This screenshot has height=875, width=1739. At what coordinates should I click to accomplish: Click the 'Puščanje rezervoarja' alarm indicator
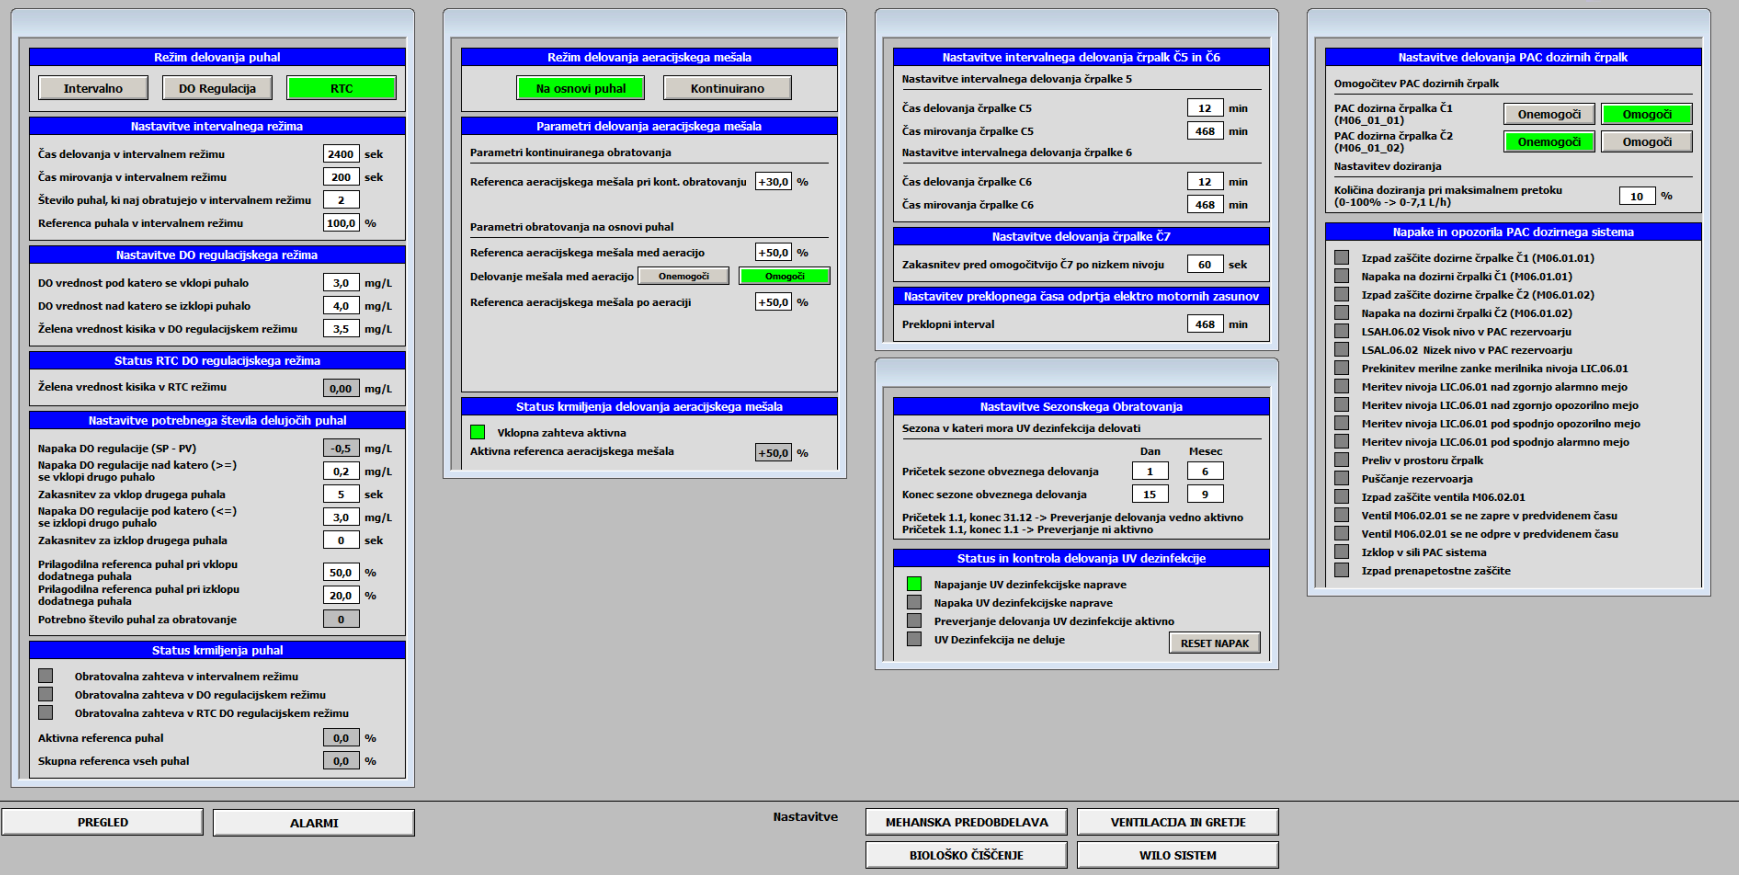click(1341, 478)
